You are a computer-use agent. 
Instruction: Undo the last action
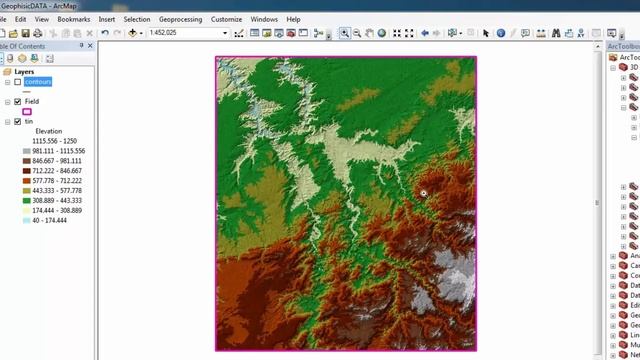coord(105,33)
